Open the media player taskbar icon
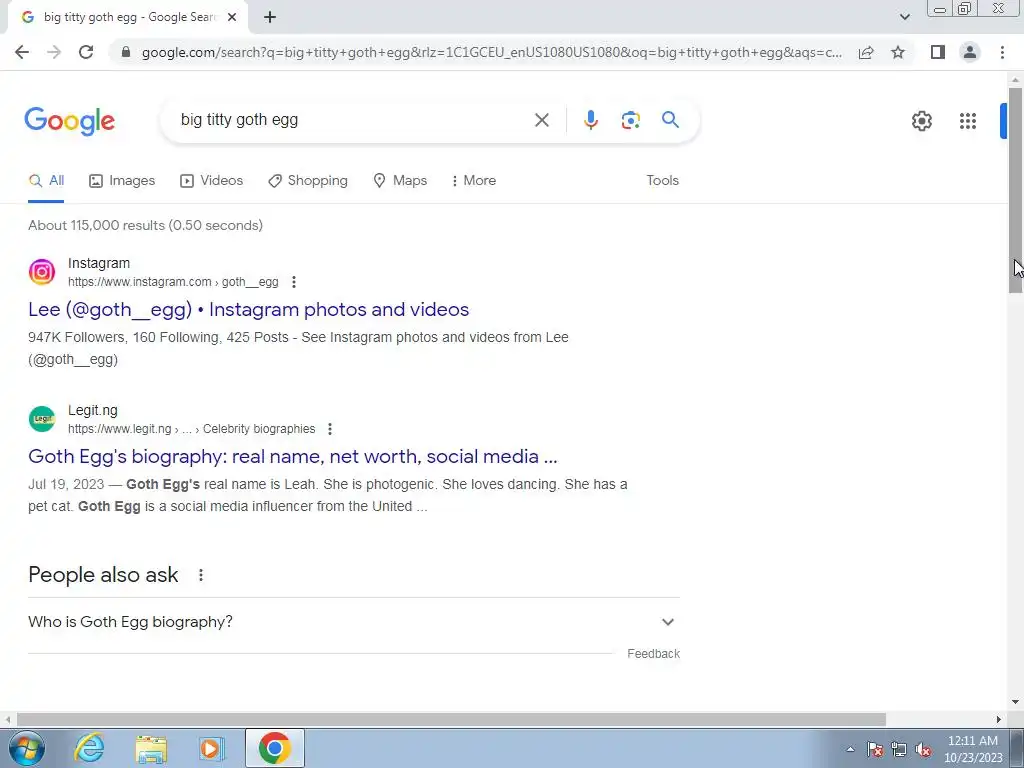This screenshot has width=1024, height=768. pos(212,748)
